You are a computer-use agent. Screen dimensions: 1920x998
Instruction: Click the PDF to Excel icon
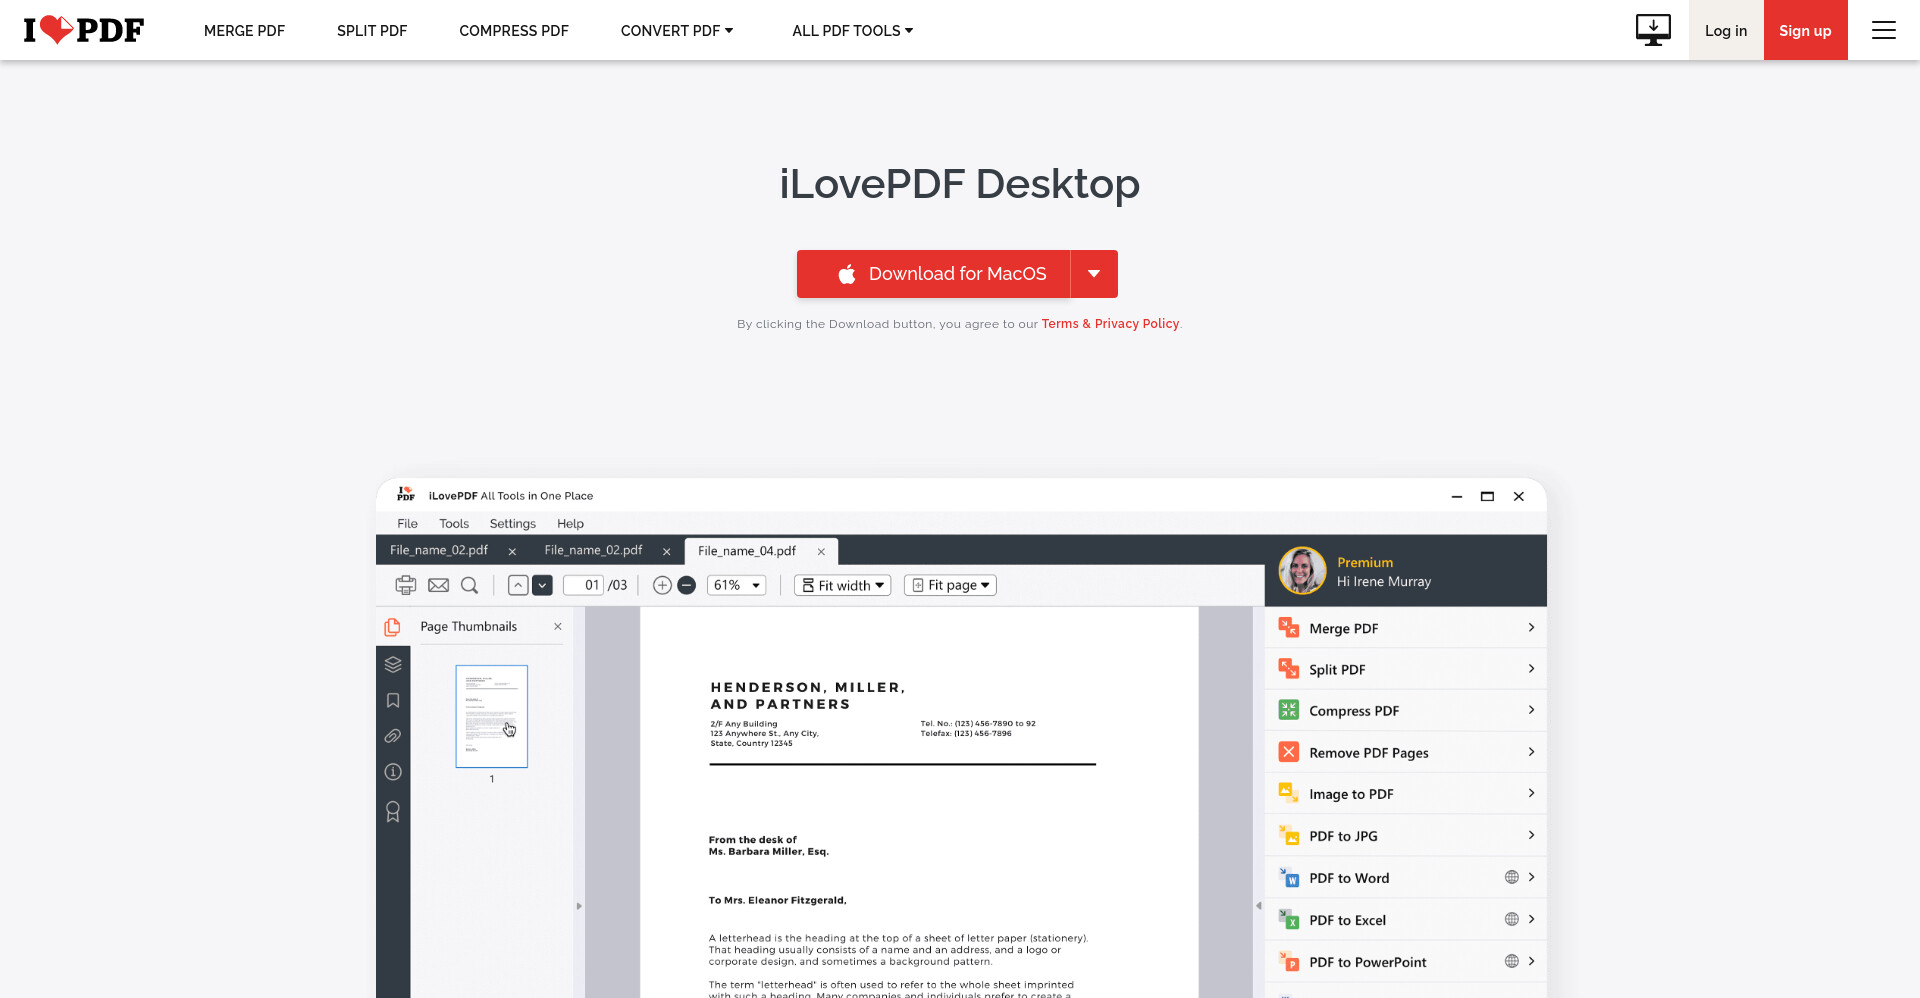(x=1289, y=919)
